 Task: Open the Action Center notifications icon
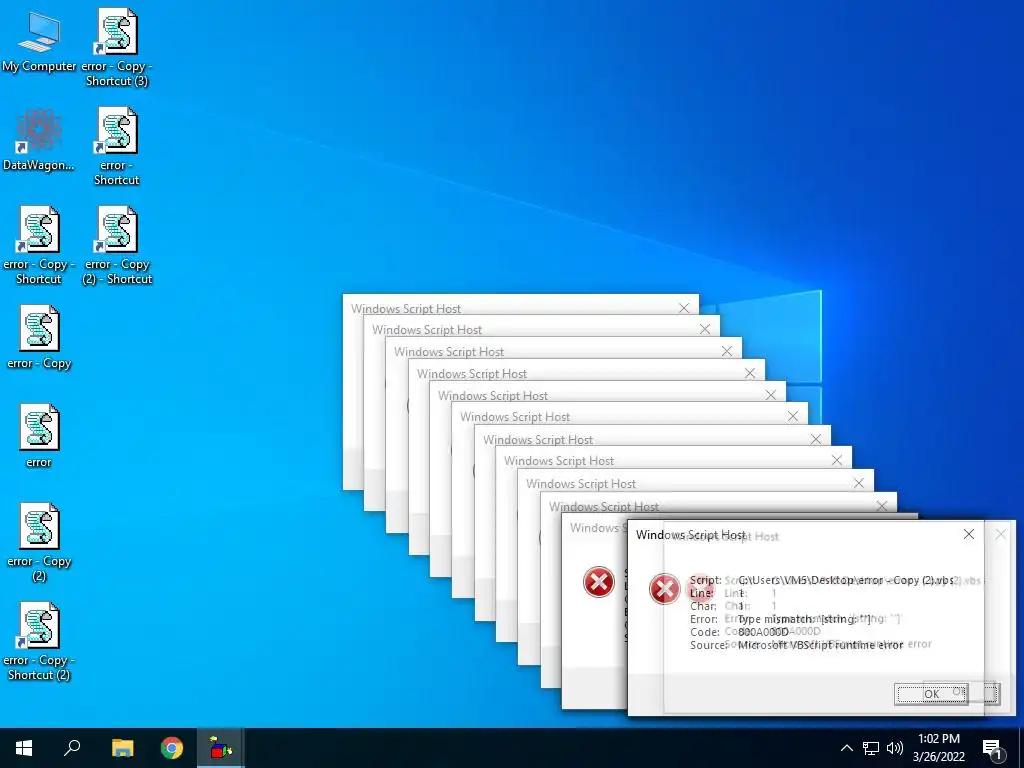click(x=993, y=748)
